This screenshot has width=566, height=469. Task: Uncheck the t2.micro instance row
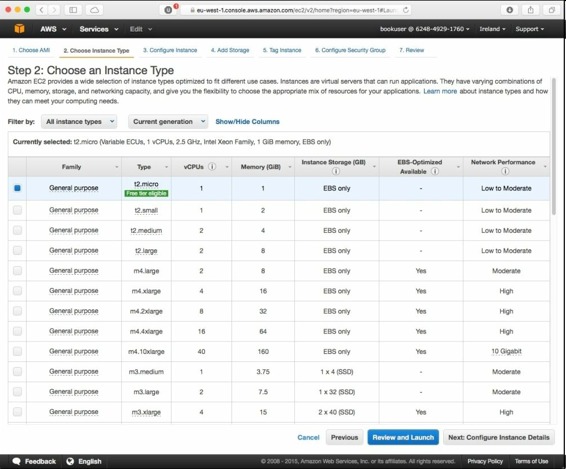click(17, 188)
